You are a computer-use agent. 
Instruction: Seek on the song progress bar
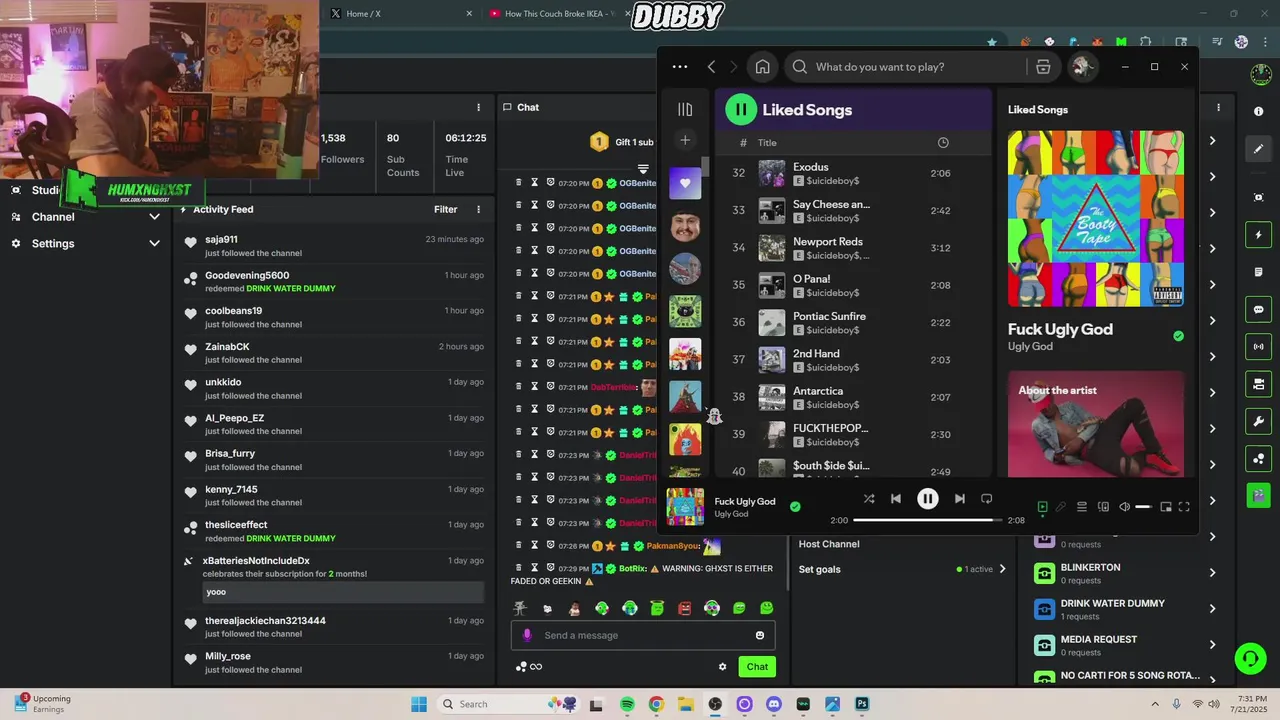tap(928, 520)
